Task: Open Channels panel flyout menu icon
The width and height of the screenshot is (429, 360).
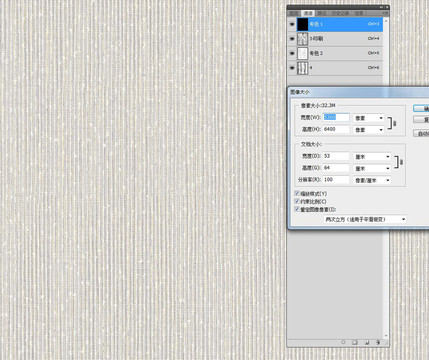Action: pos(386,13)
